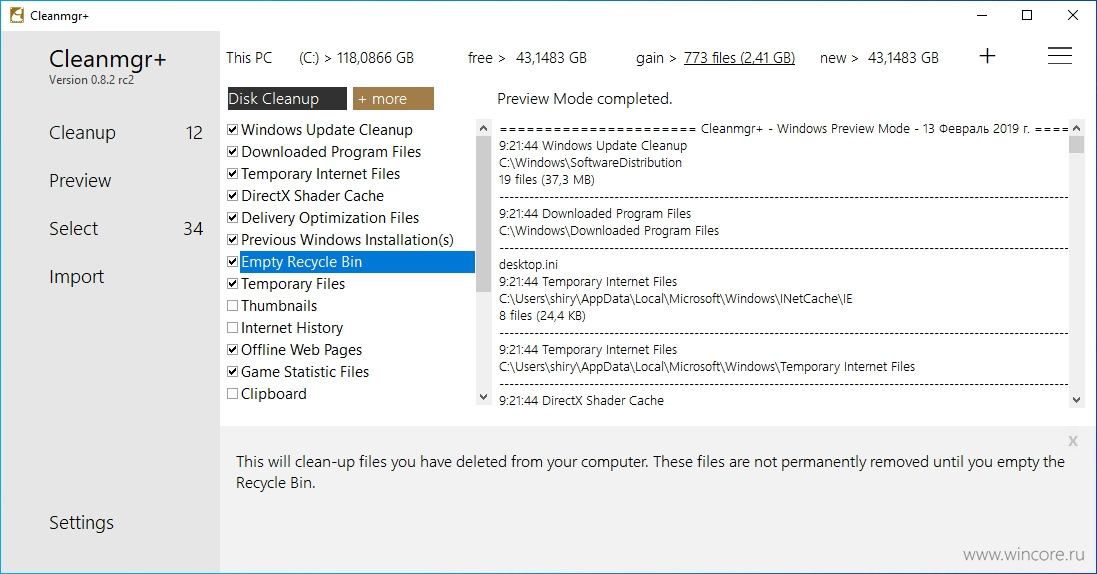1097x574 pixels.
Task: Toggle the Windows Update Cleanup checkbox
Action: 232,130
